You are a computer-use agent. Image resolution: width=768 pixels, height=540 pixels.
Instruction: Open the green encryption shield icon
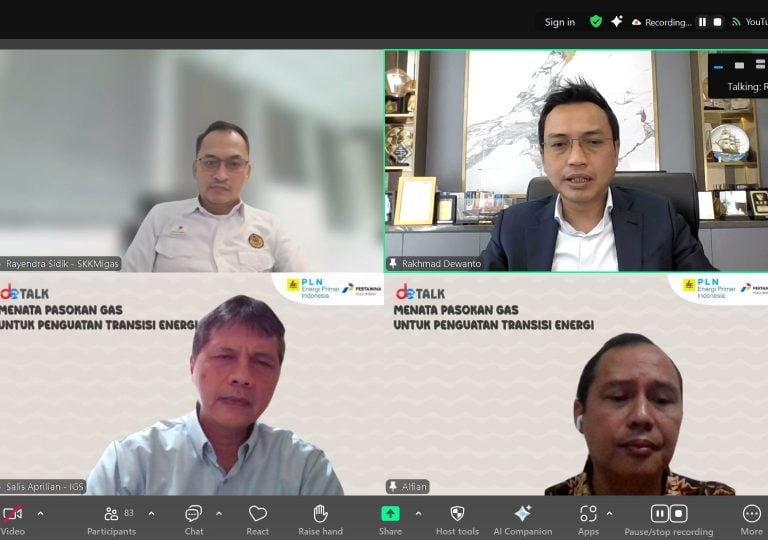596,22
